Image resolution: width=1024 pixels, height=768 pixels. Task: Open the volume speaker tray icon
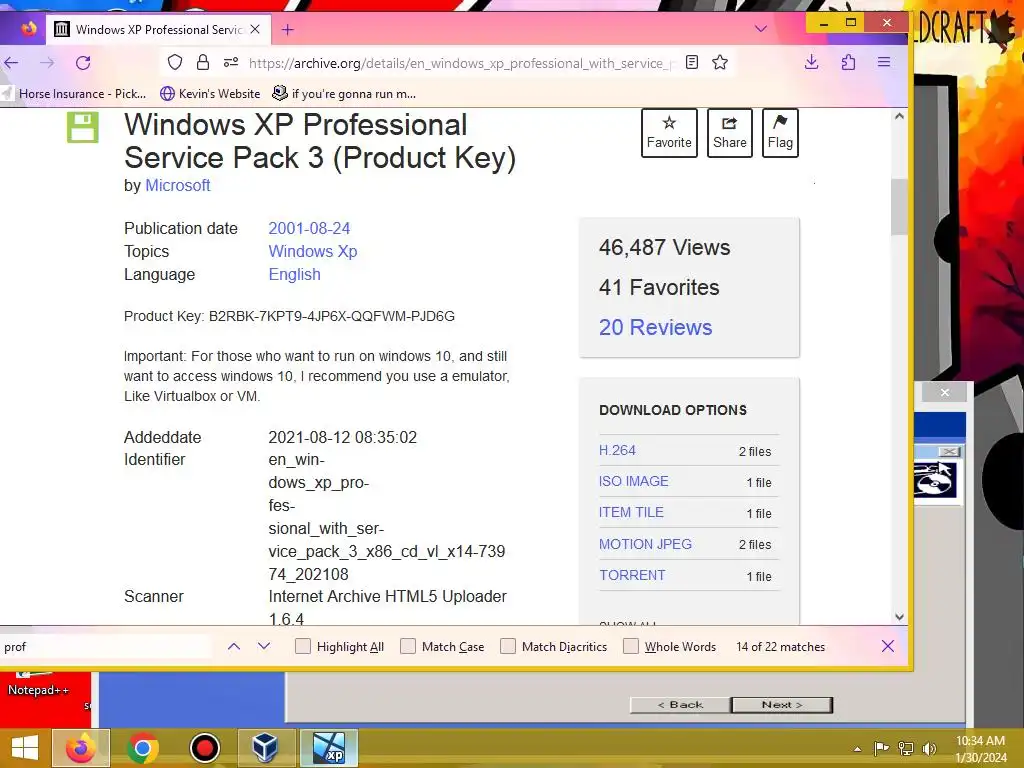(x=929, y=748)
